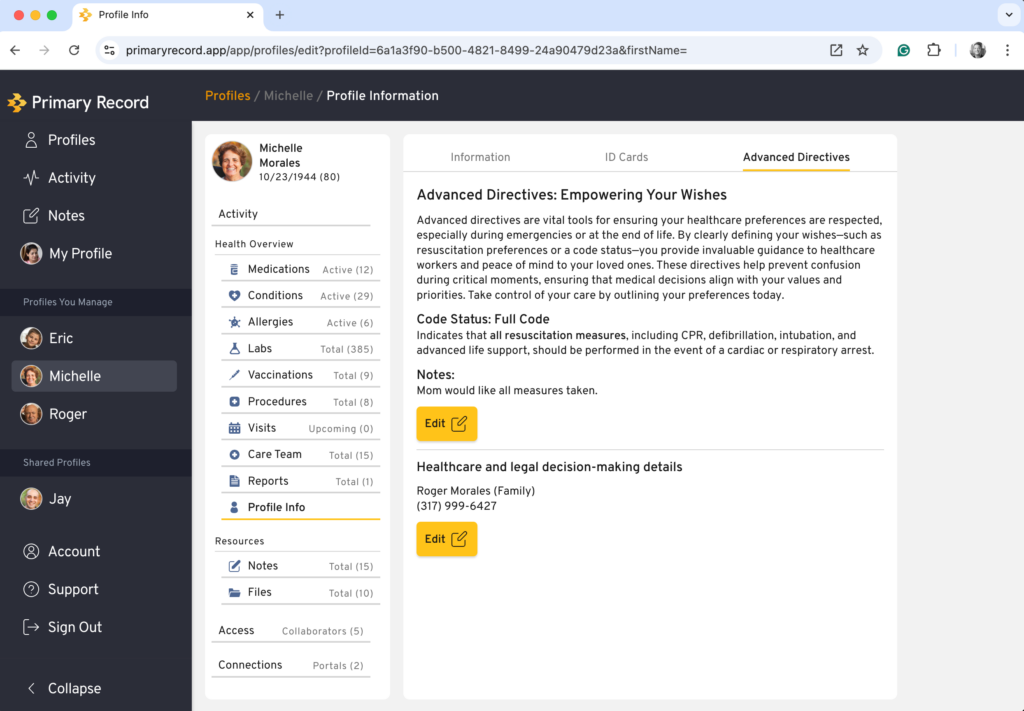Click the Resources Notes edit icon

[x=234, y=566]
